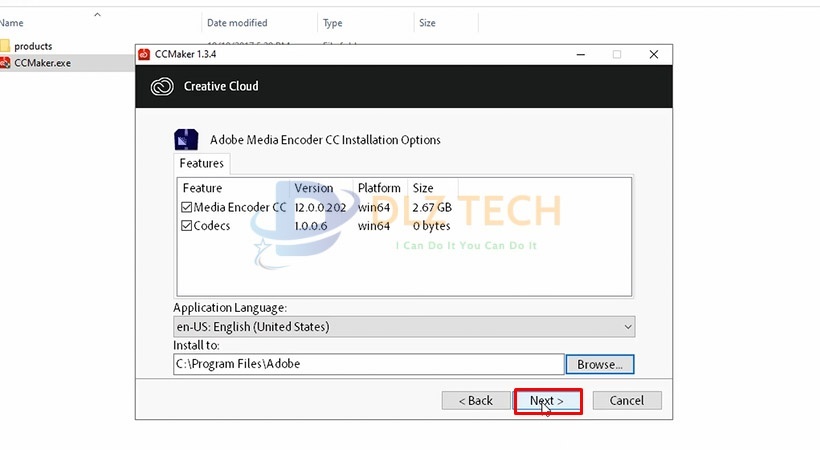This screenshot has width=820, height=450.
Task: Open the Application Language dropdown
Action: click(x=404, y=327)
